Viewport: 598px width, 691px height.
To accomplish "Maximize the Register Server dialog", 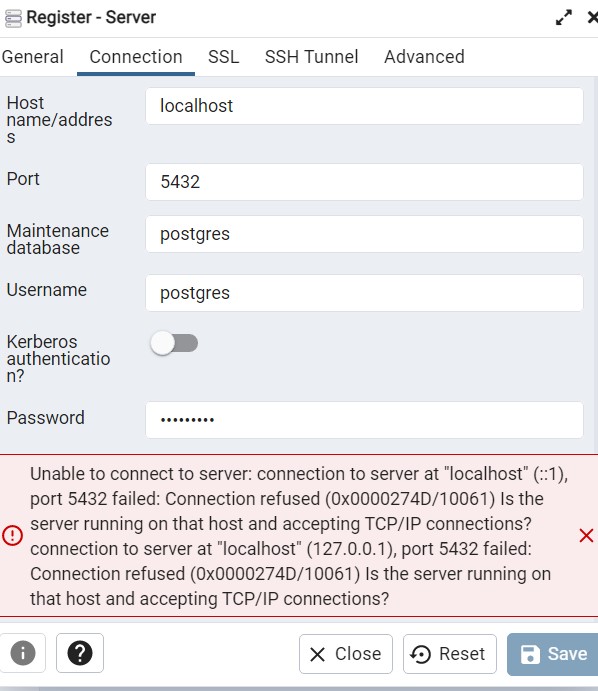I will pos(564,18).
